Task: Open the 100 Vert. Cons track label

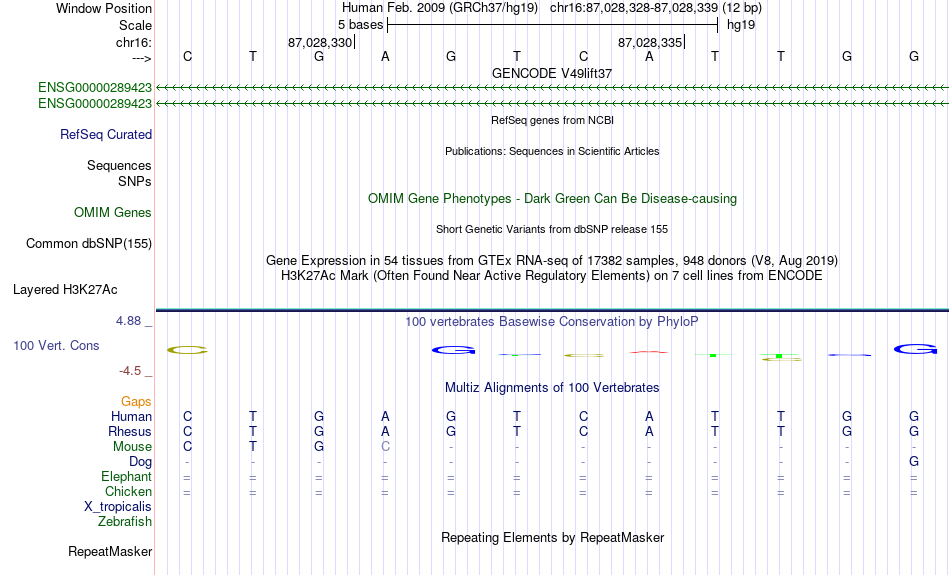Action: (x=56, y=345)
